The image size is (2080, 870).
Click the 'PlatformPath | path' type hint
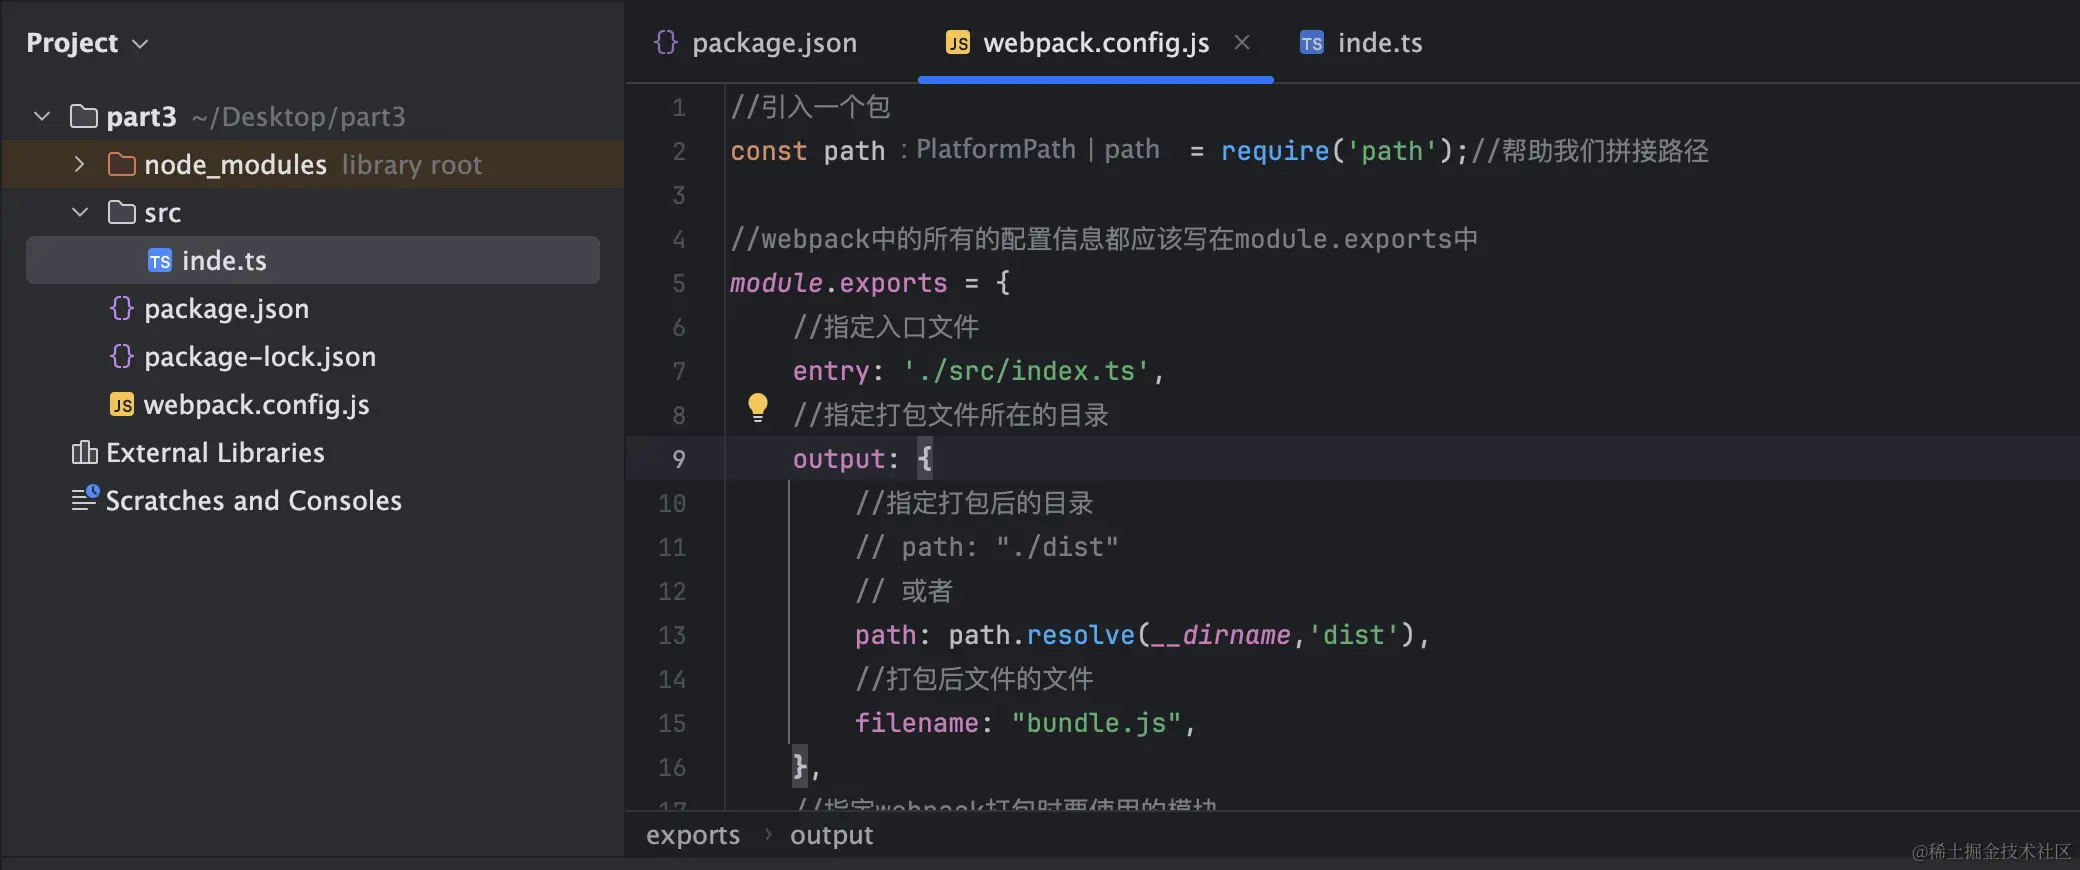(1038, 149)
